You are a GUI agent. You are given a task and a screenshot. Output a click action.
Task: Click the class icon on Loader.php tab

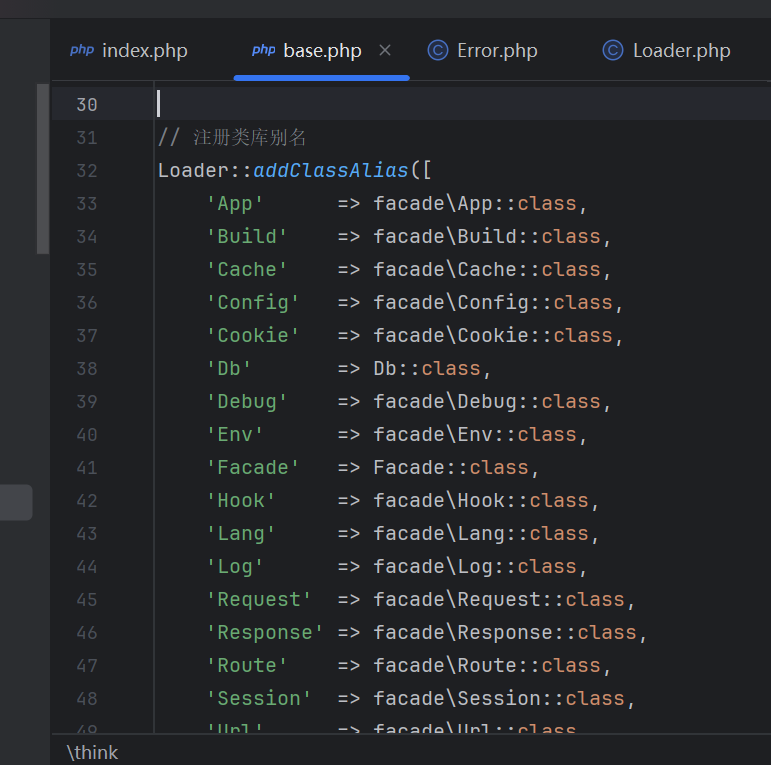point(613,50)
